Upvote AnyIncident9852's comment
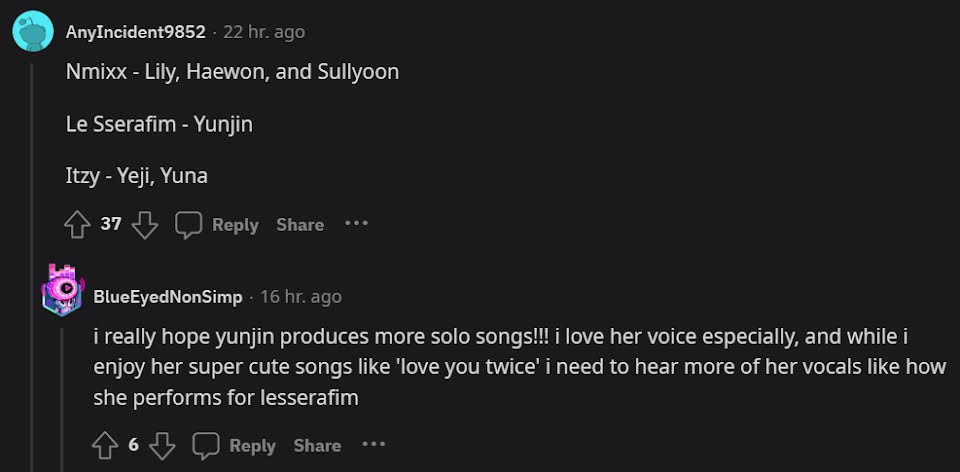Image resolution: width=960 pixels, height=472 pixels. (x=77, y=225)
